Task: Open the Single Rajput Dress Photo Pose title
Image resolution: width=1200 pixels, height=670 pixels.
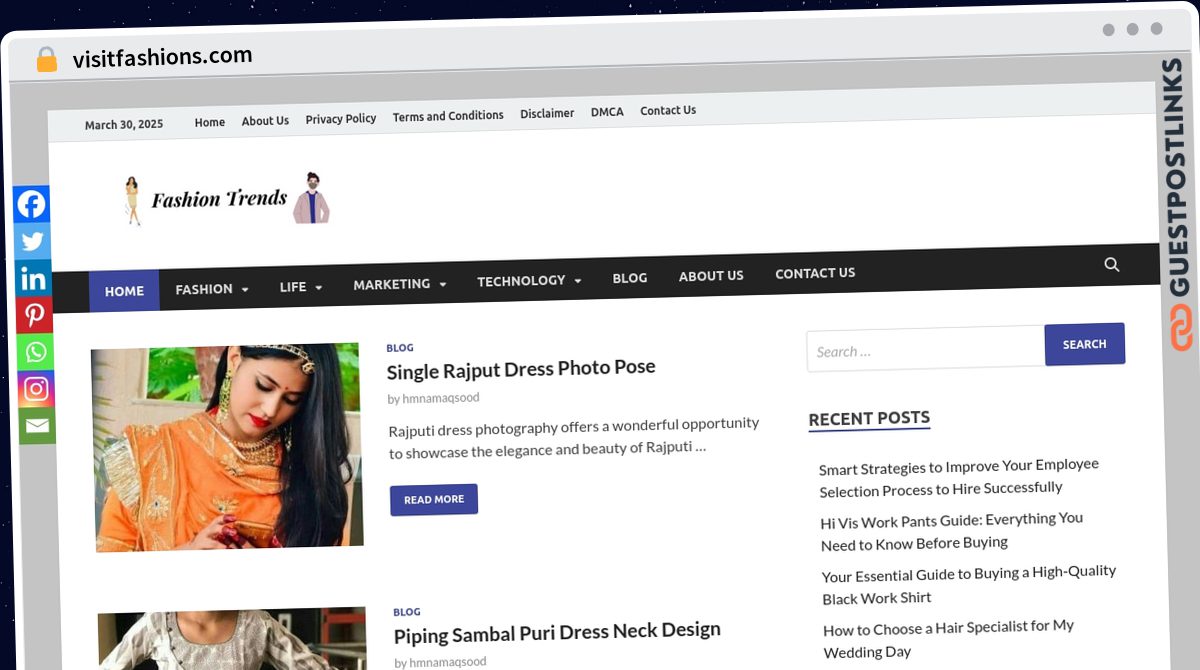Action: point(521,369)
